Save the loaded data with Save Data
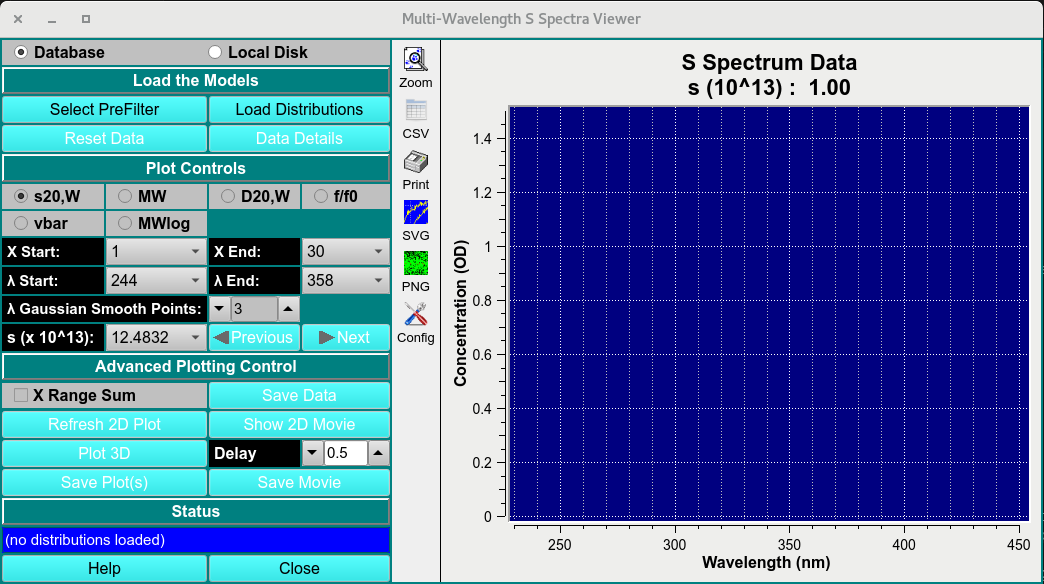1044x584 pixels. 298,395
